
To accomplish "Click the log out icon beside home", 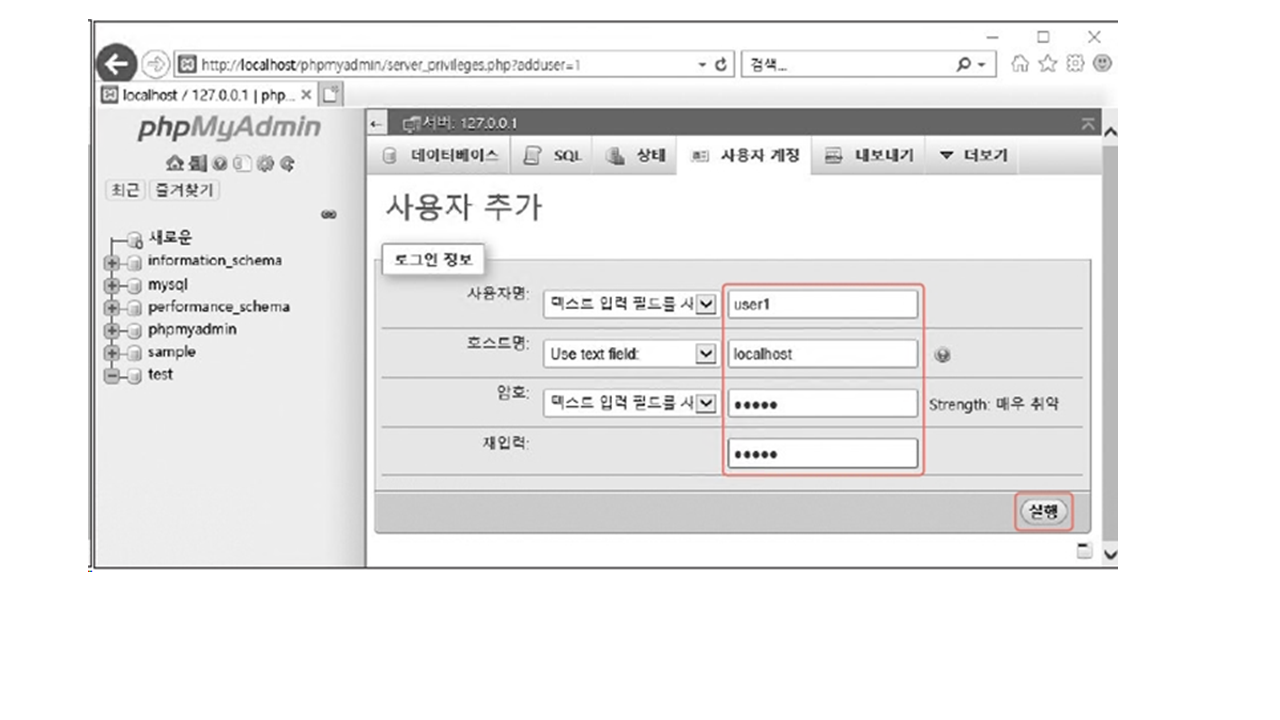I will [x=198, y=164].
